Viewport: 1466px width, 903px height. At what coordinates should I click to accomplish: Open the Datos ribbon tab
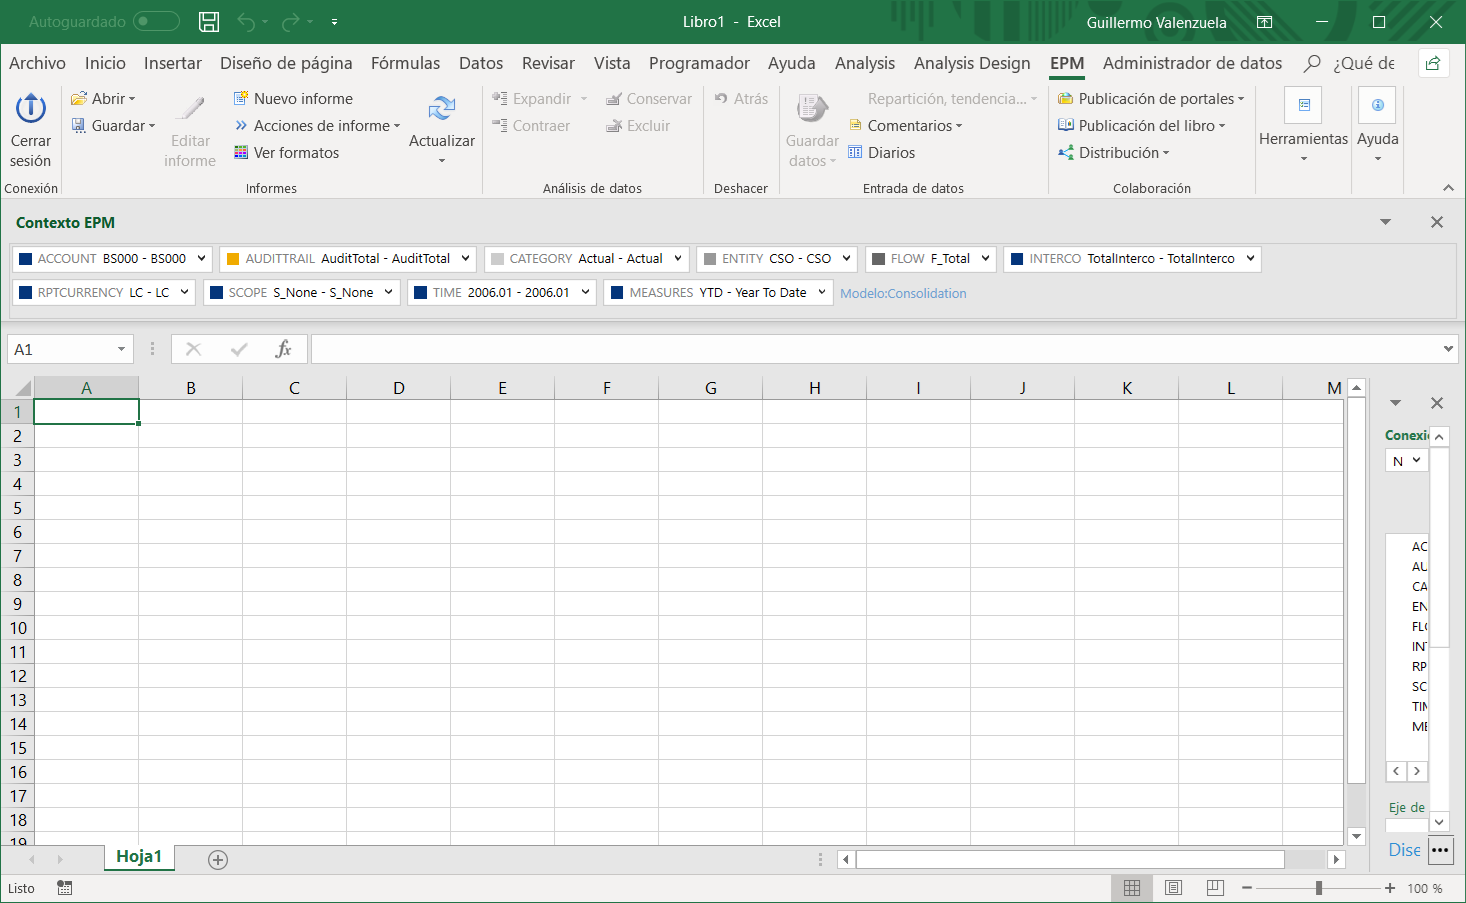480,63
